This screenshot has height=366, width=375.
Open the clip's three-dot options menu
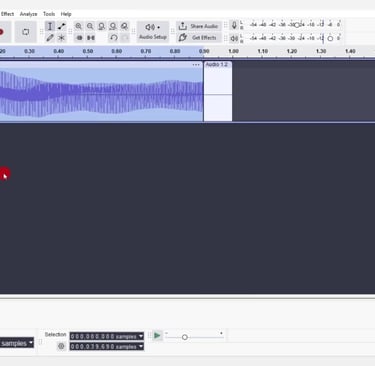196,65
